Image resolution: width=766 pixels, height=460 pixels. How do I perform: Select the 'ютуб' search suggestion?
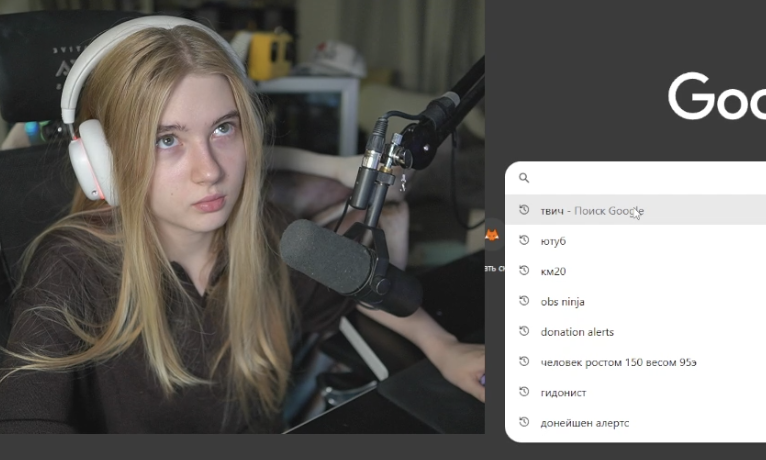point(636,241)
